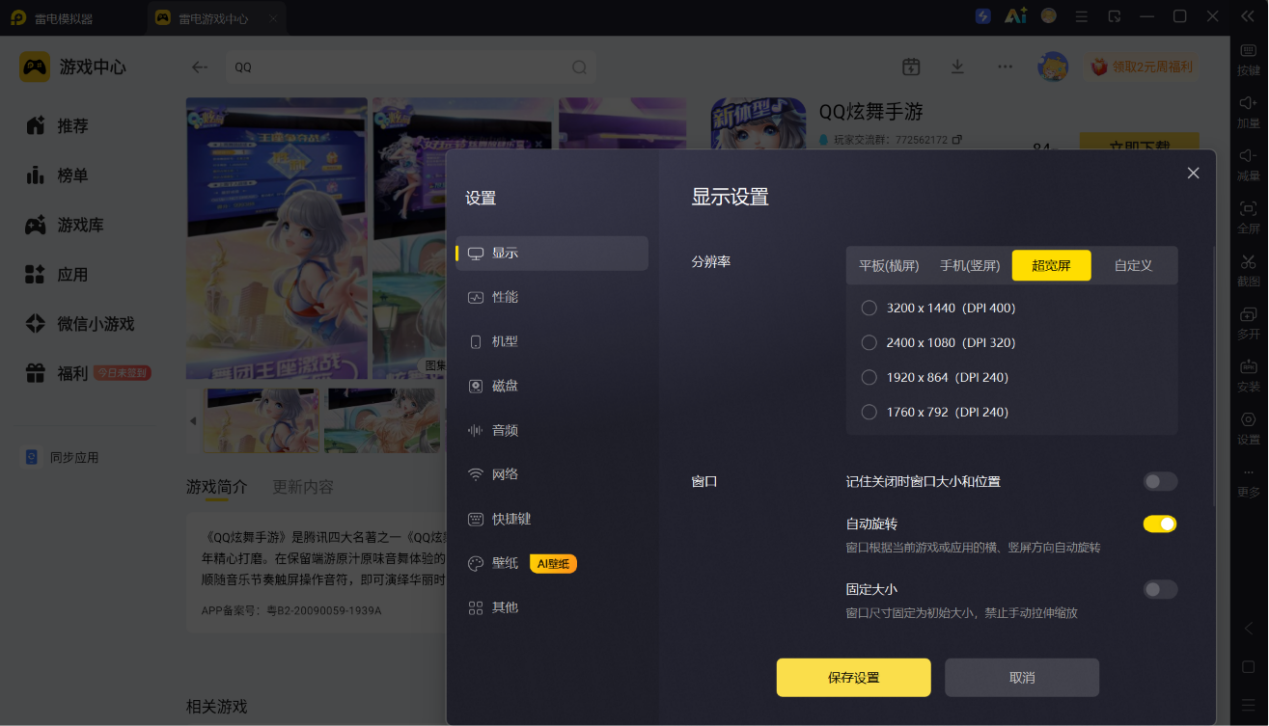
Task: Click the 安装 APK install tool
Action: [x=1248, y=374]
